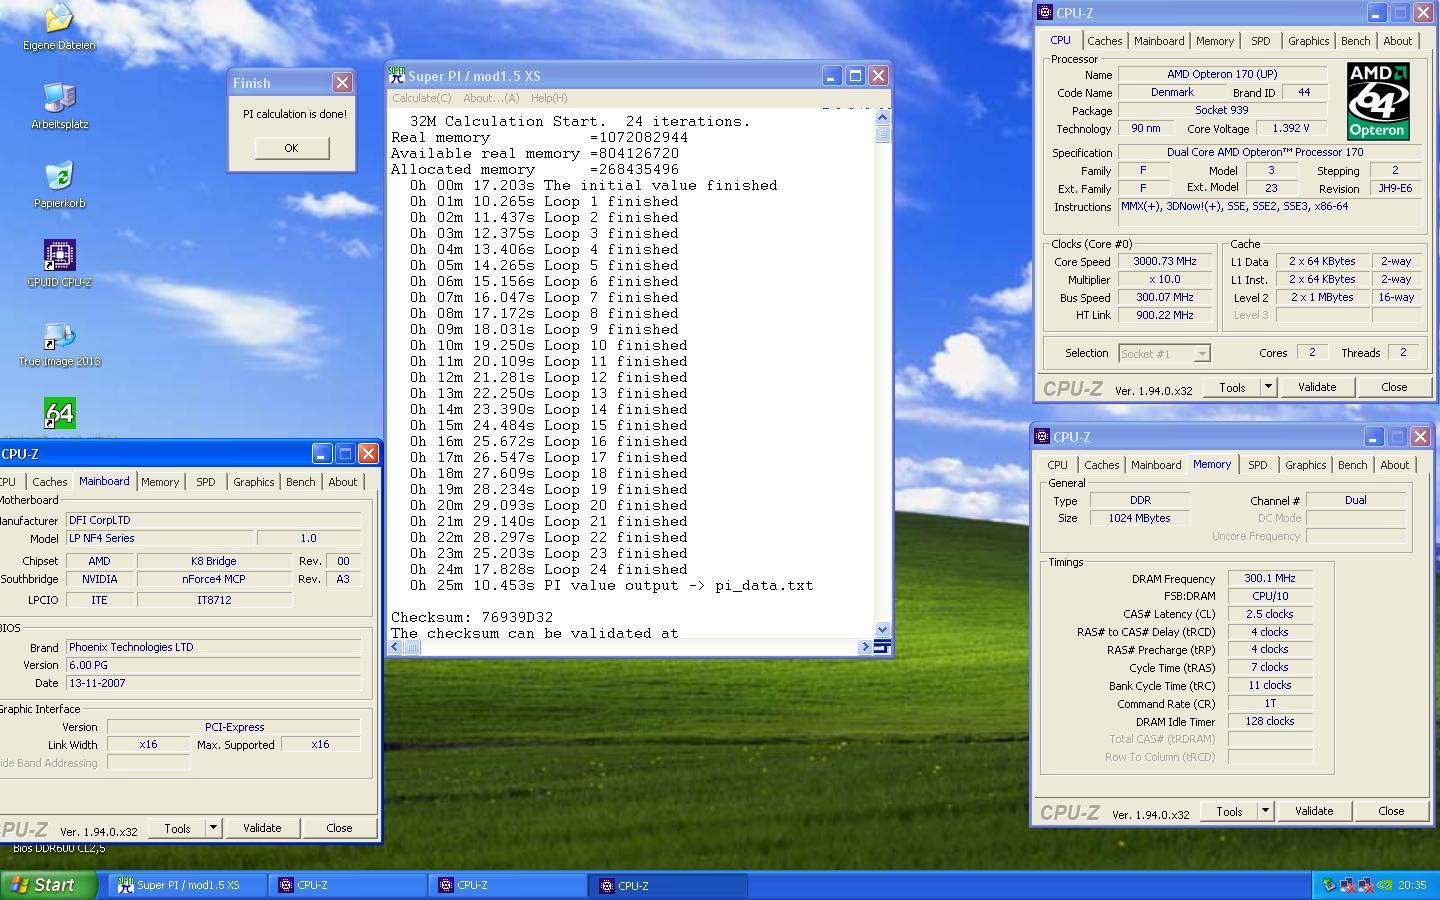
Task: Expand the Tools dropdown arrow in CPU window
Action: coord(1267,387)
